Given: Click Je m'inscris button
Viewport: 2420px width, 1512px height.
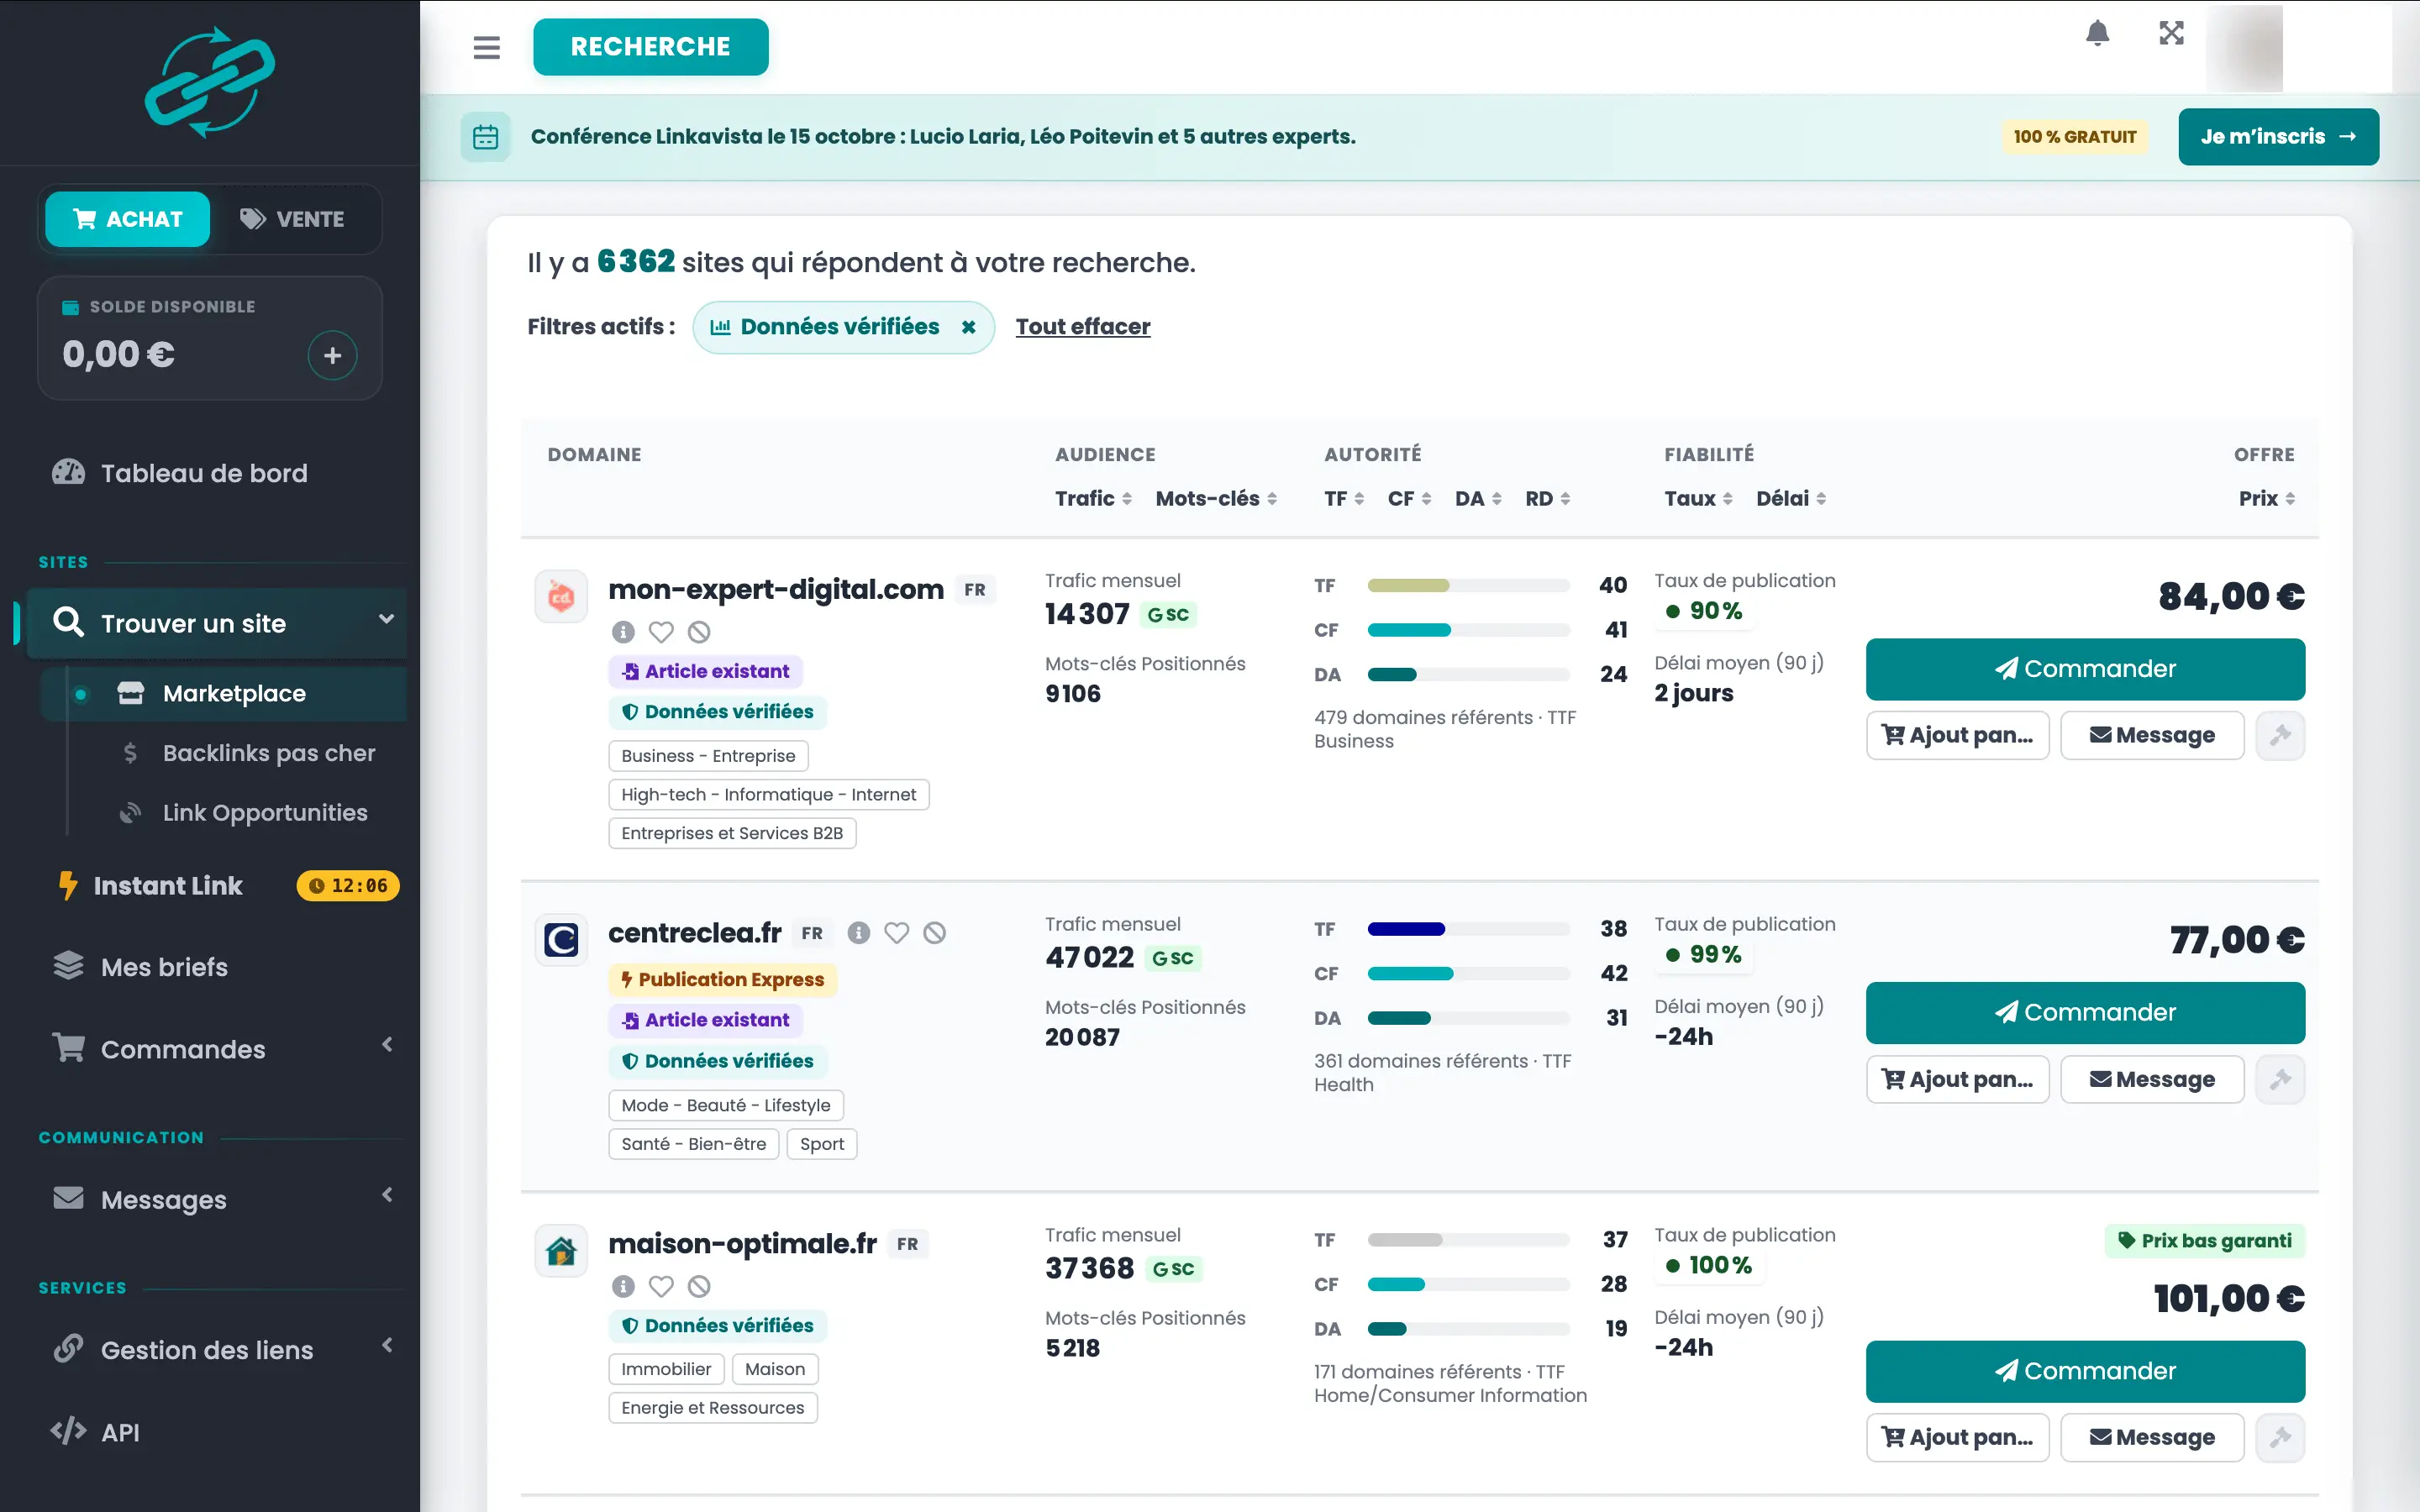Looking at the screenshot, I should click(2278, 137).
